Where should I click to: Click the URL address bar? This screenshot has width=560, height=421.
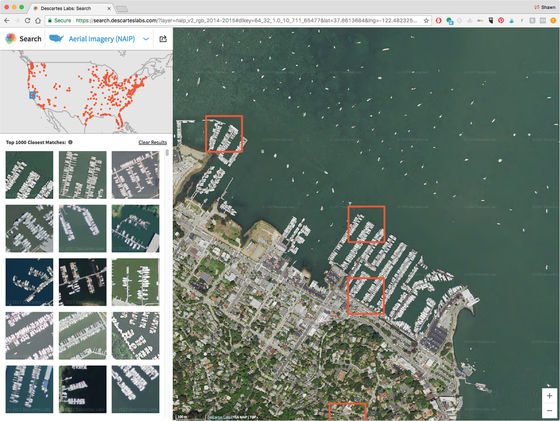[246, 21]
